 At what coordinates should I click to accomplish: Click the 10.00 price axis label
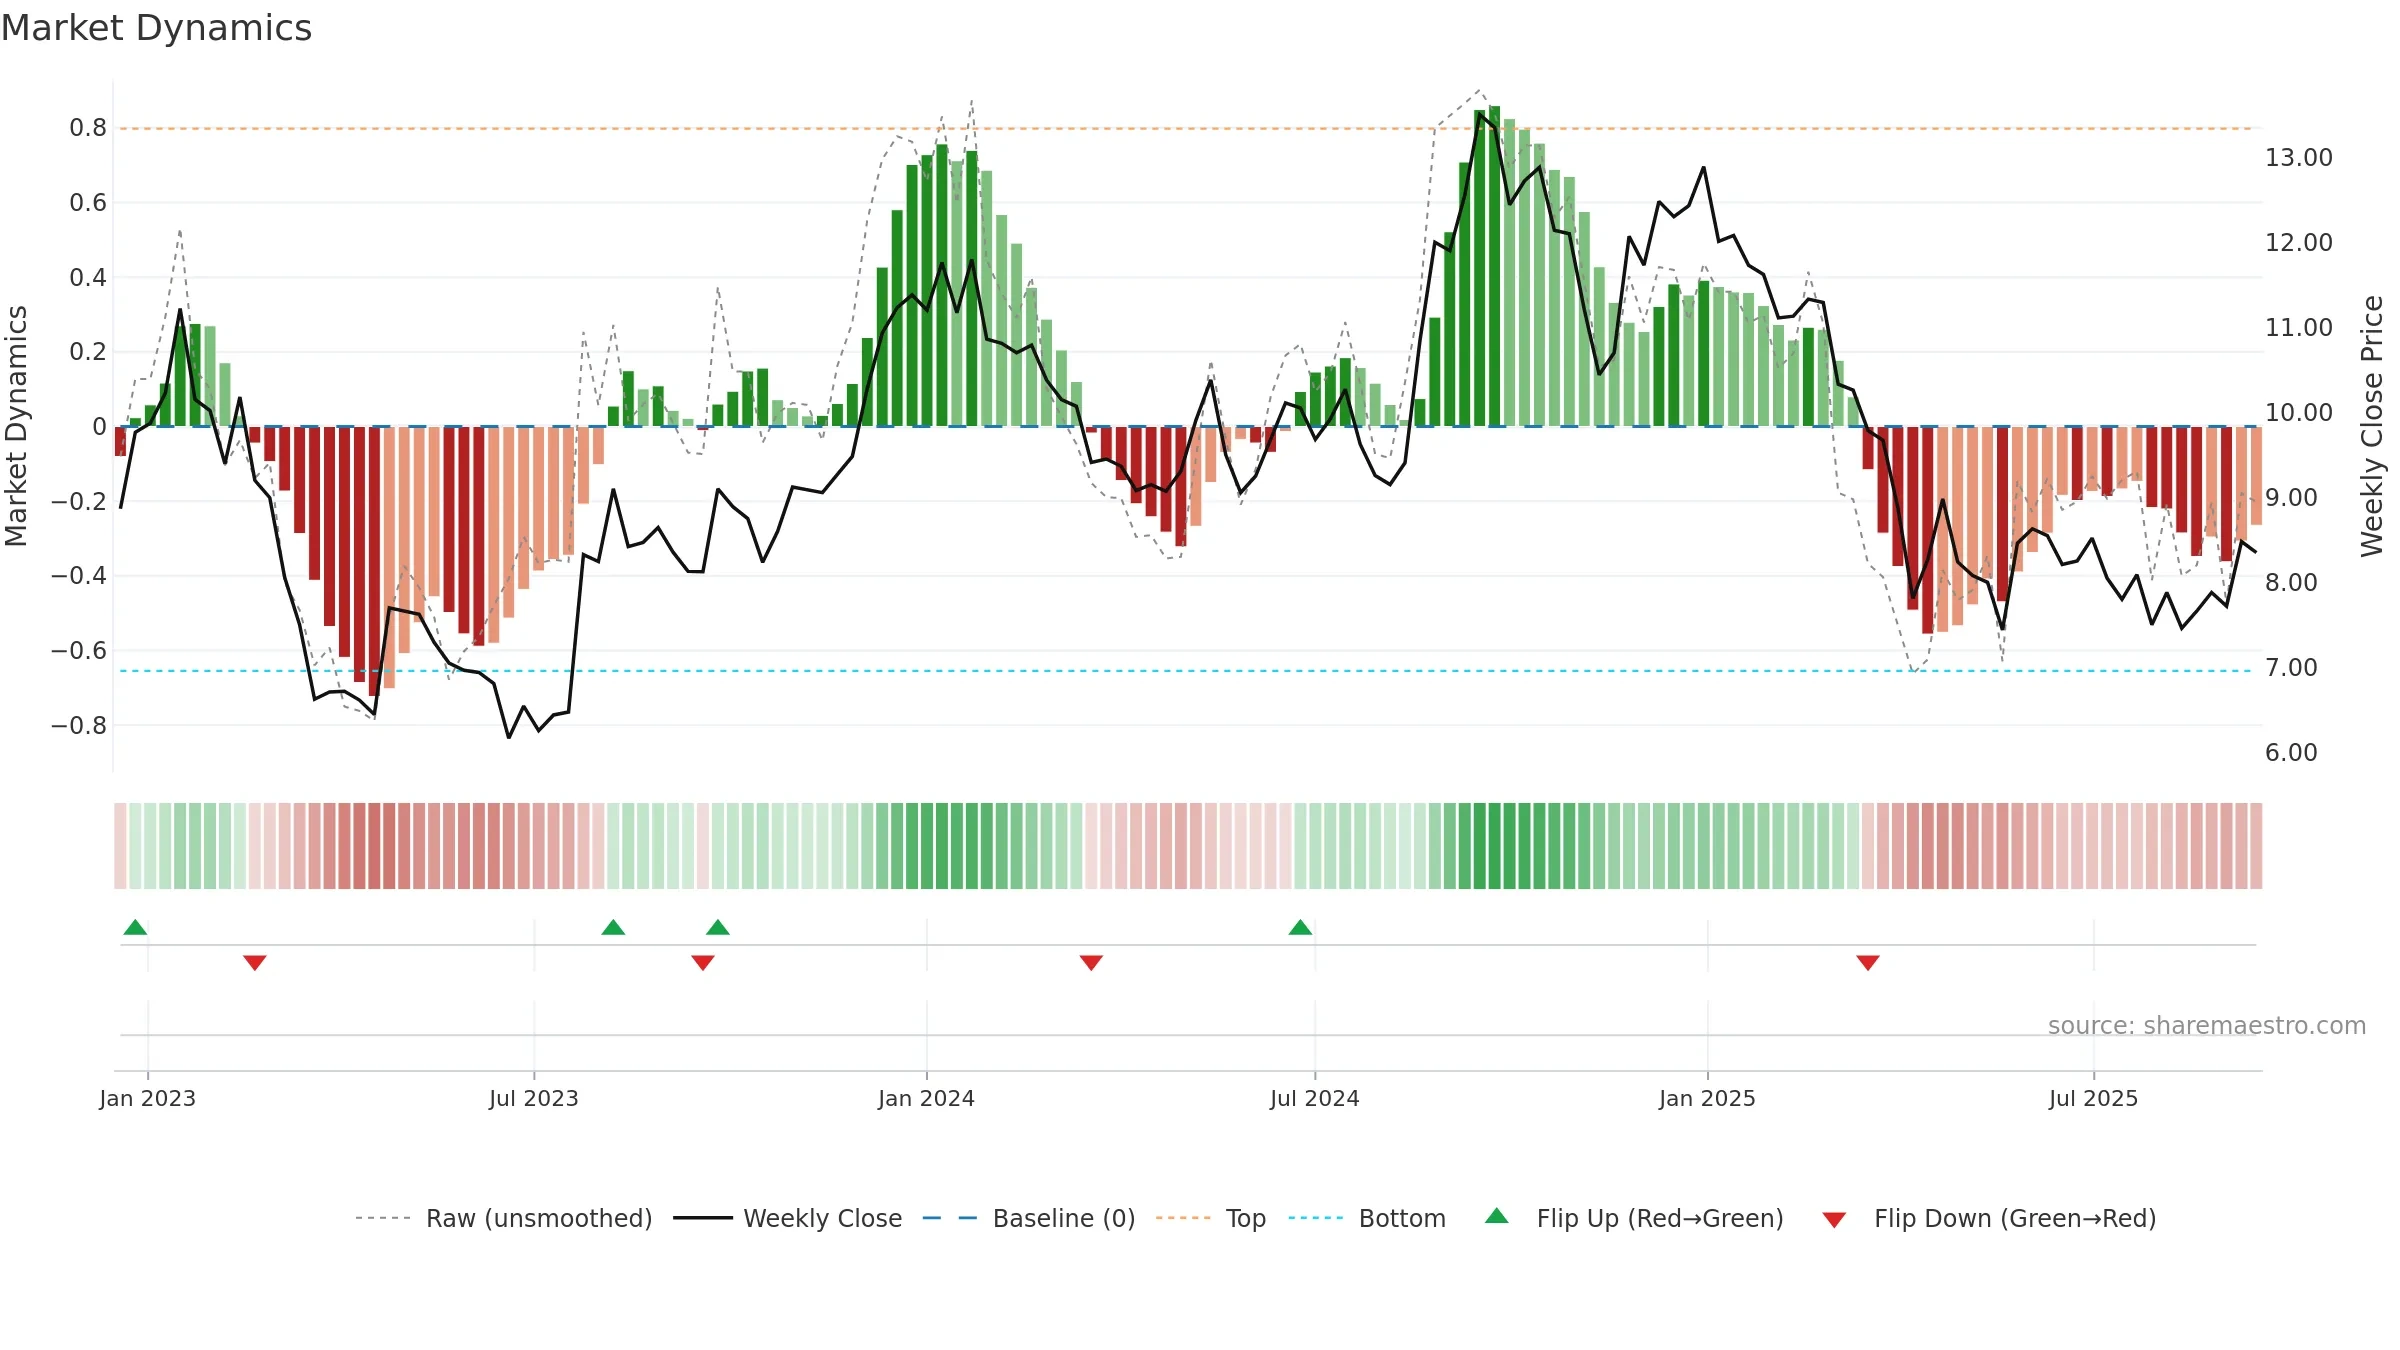pyautogui.click(x=2299, y=413)
